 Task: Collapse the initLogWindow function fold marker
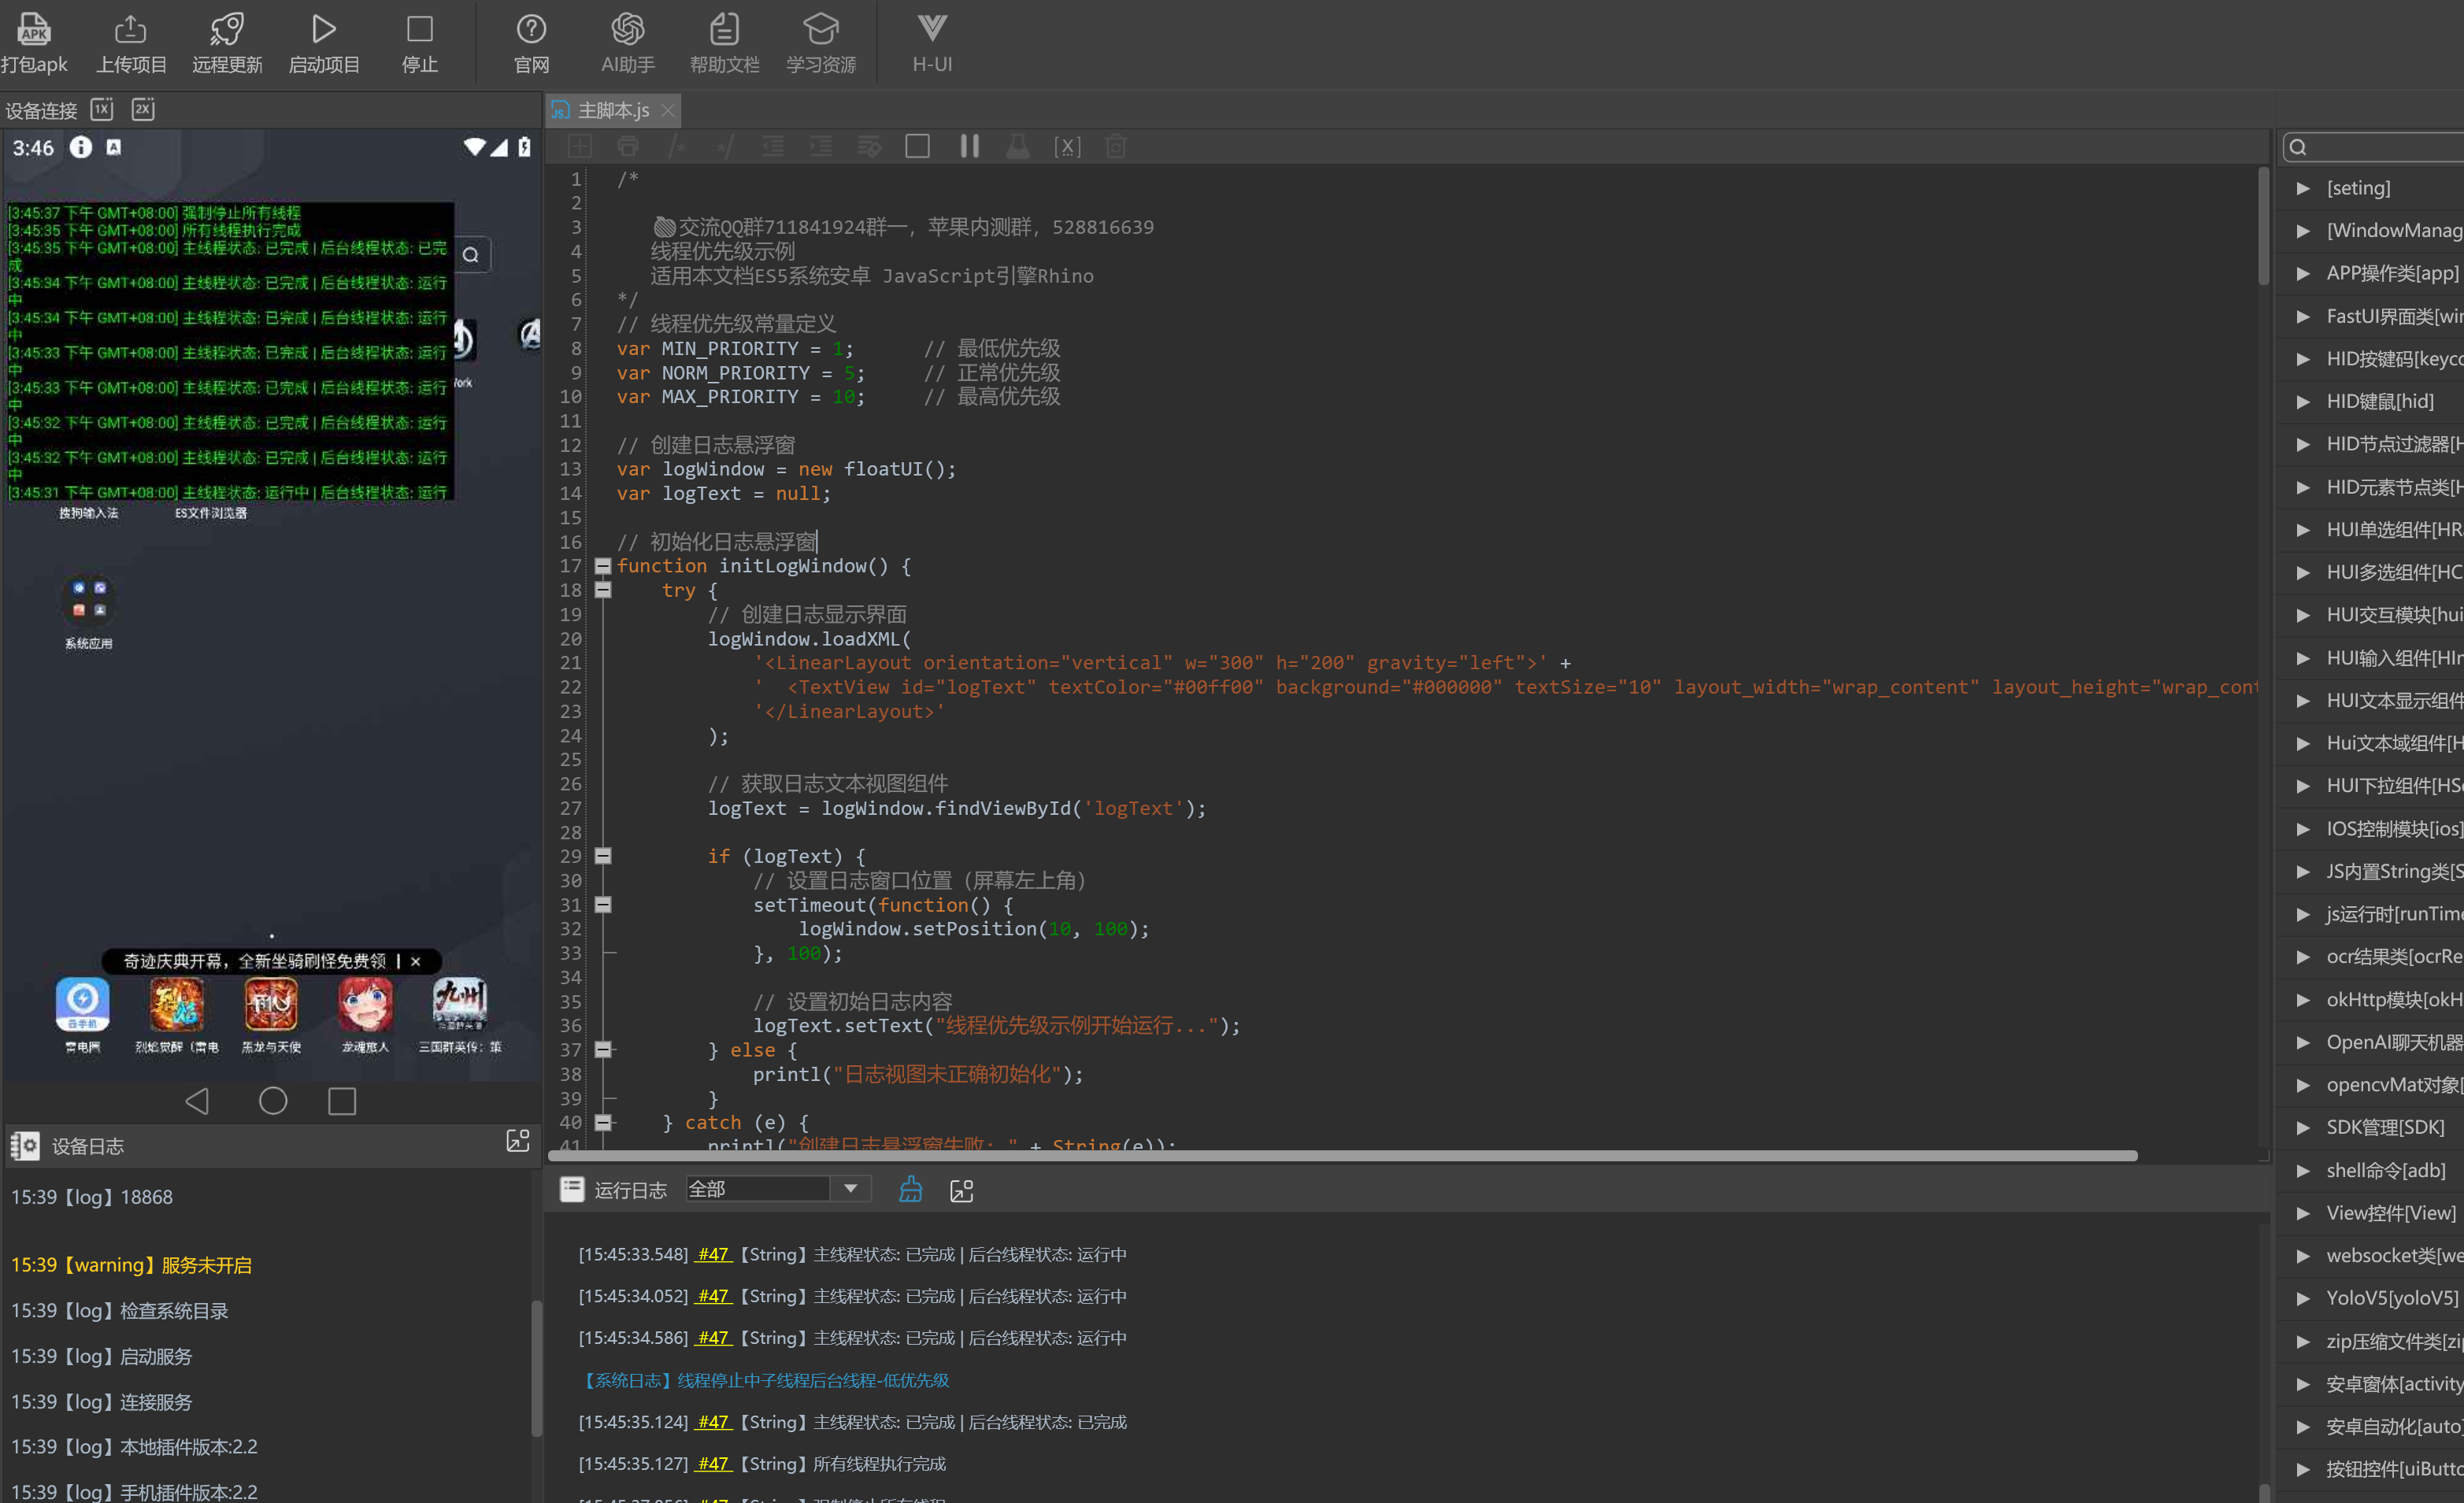click(603, 566)
